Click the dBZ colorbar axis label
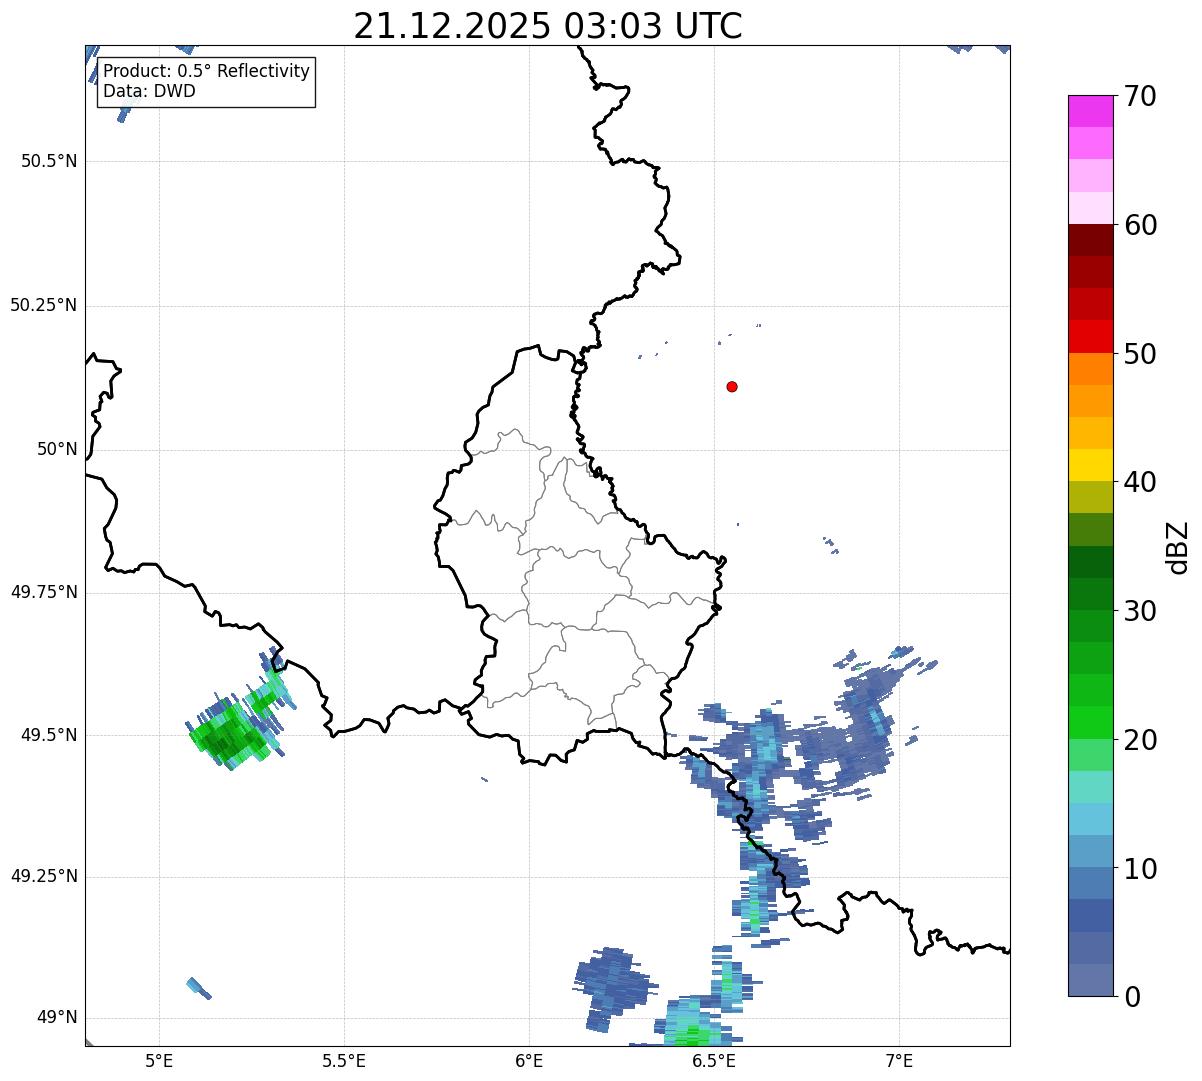Viewport: 1202px width, 1081px height. coord(1178,547)
